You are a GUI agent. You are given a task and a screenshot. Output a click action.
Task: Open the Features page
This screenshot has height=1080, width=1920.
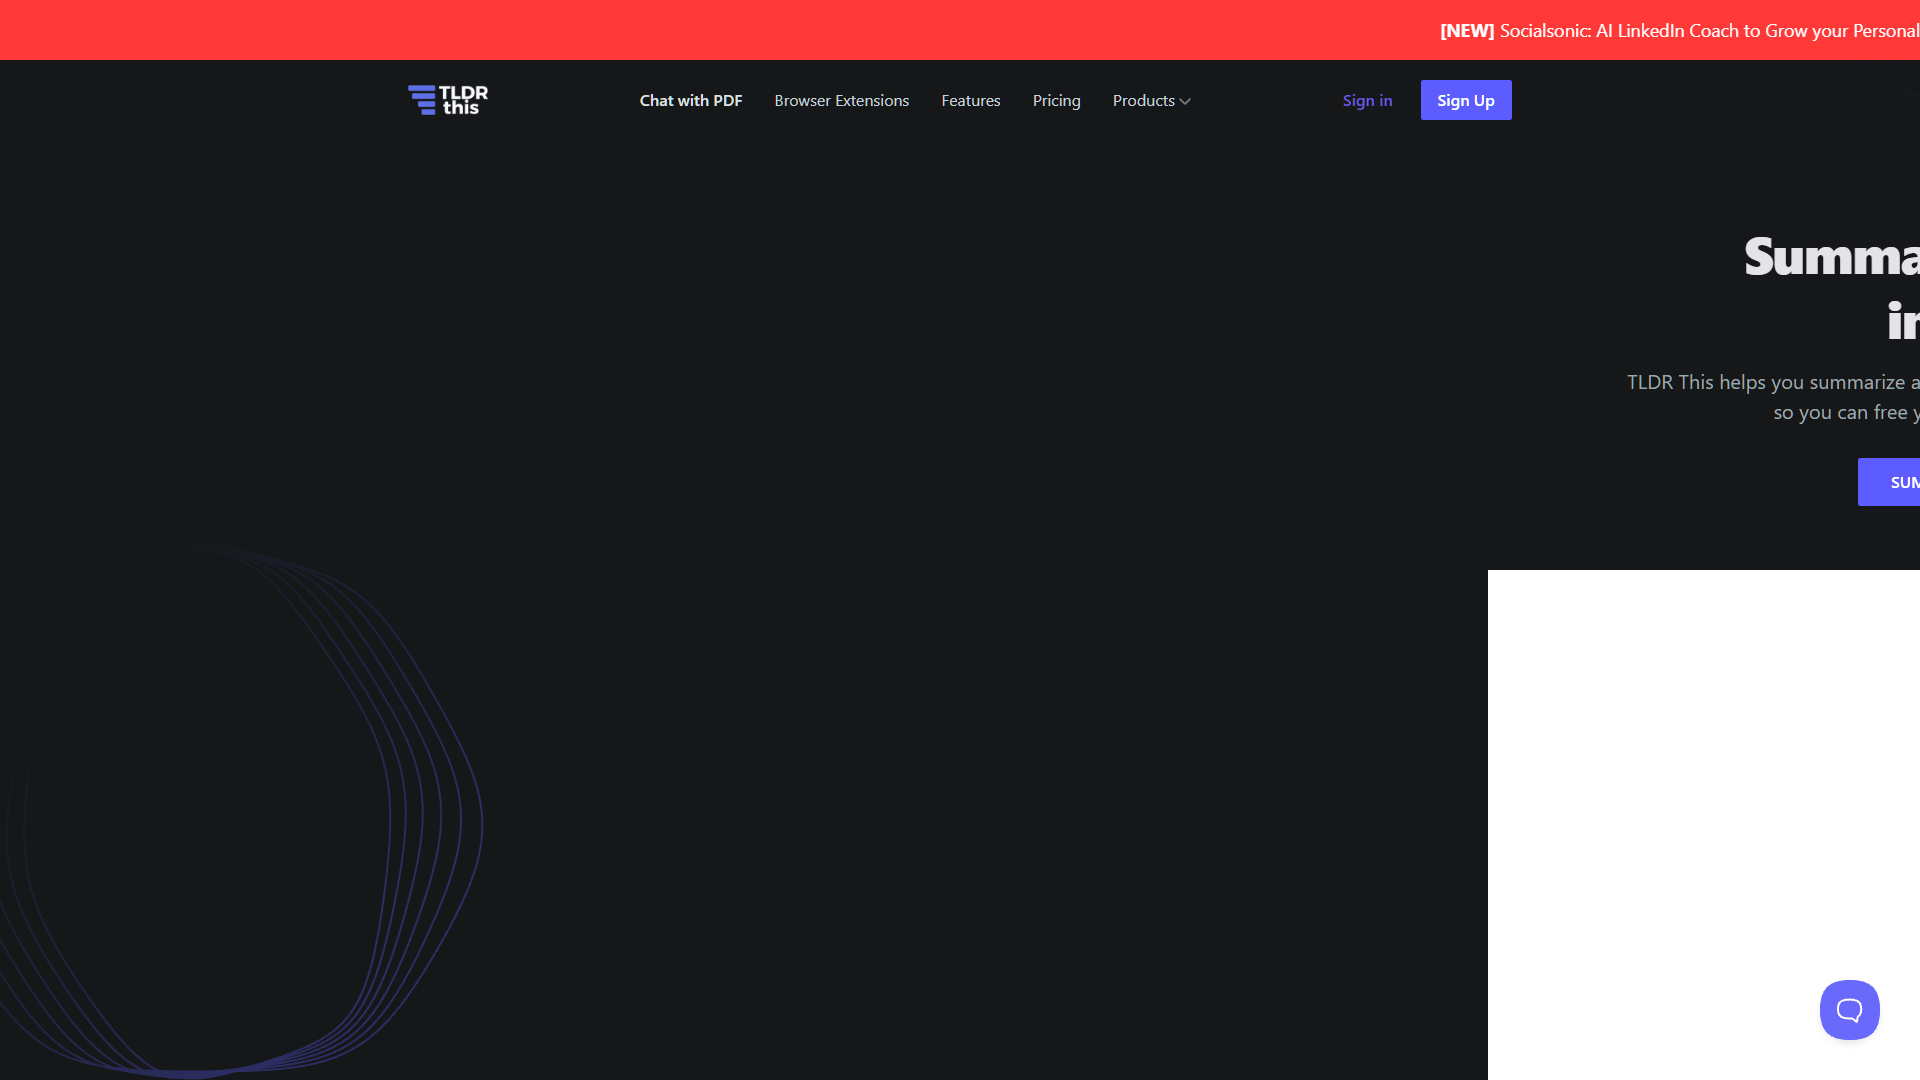click(970, 100)
